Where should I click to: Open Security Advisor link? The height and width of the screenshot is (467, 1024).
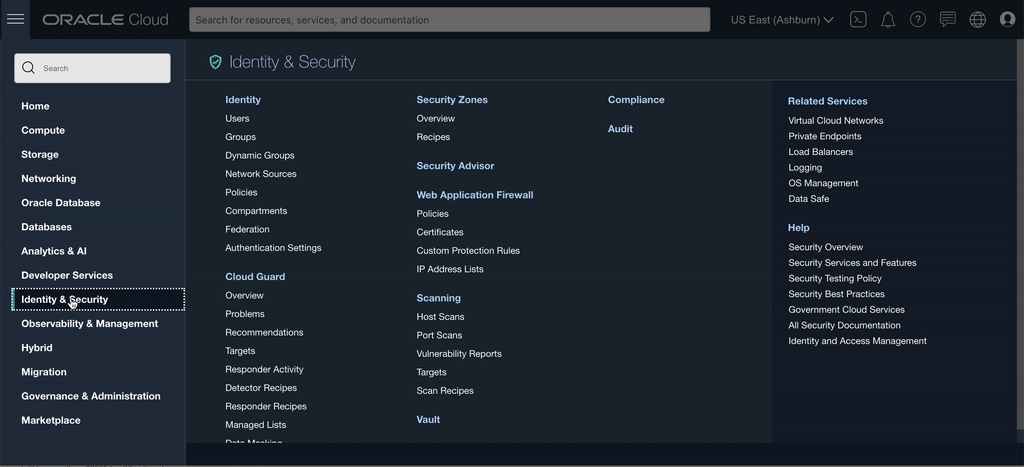(x=455, y=166)
